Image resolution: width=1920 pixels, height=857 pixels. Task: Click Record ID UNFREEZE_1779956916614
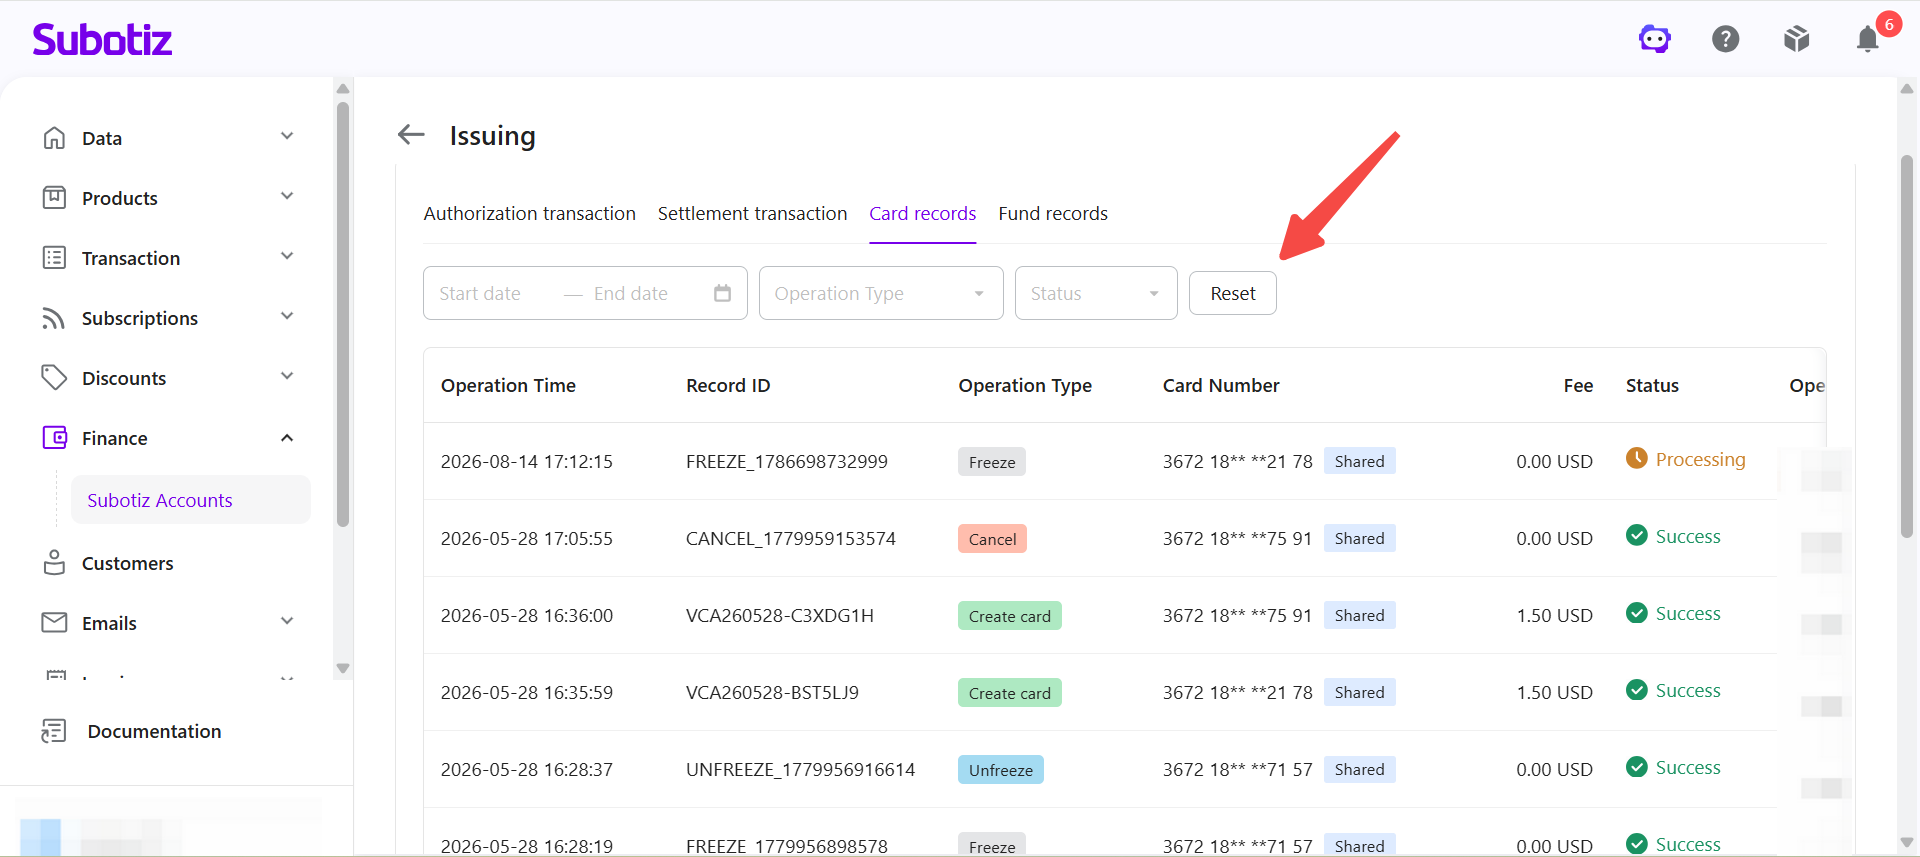tap(800, 769)
